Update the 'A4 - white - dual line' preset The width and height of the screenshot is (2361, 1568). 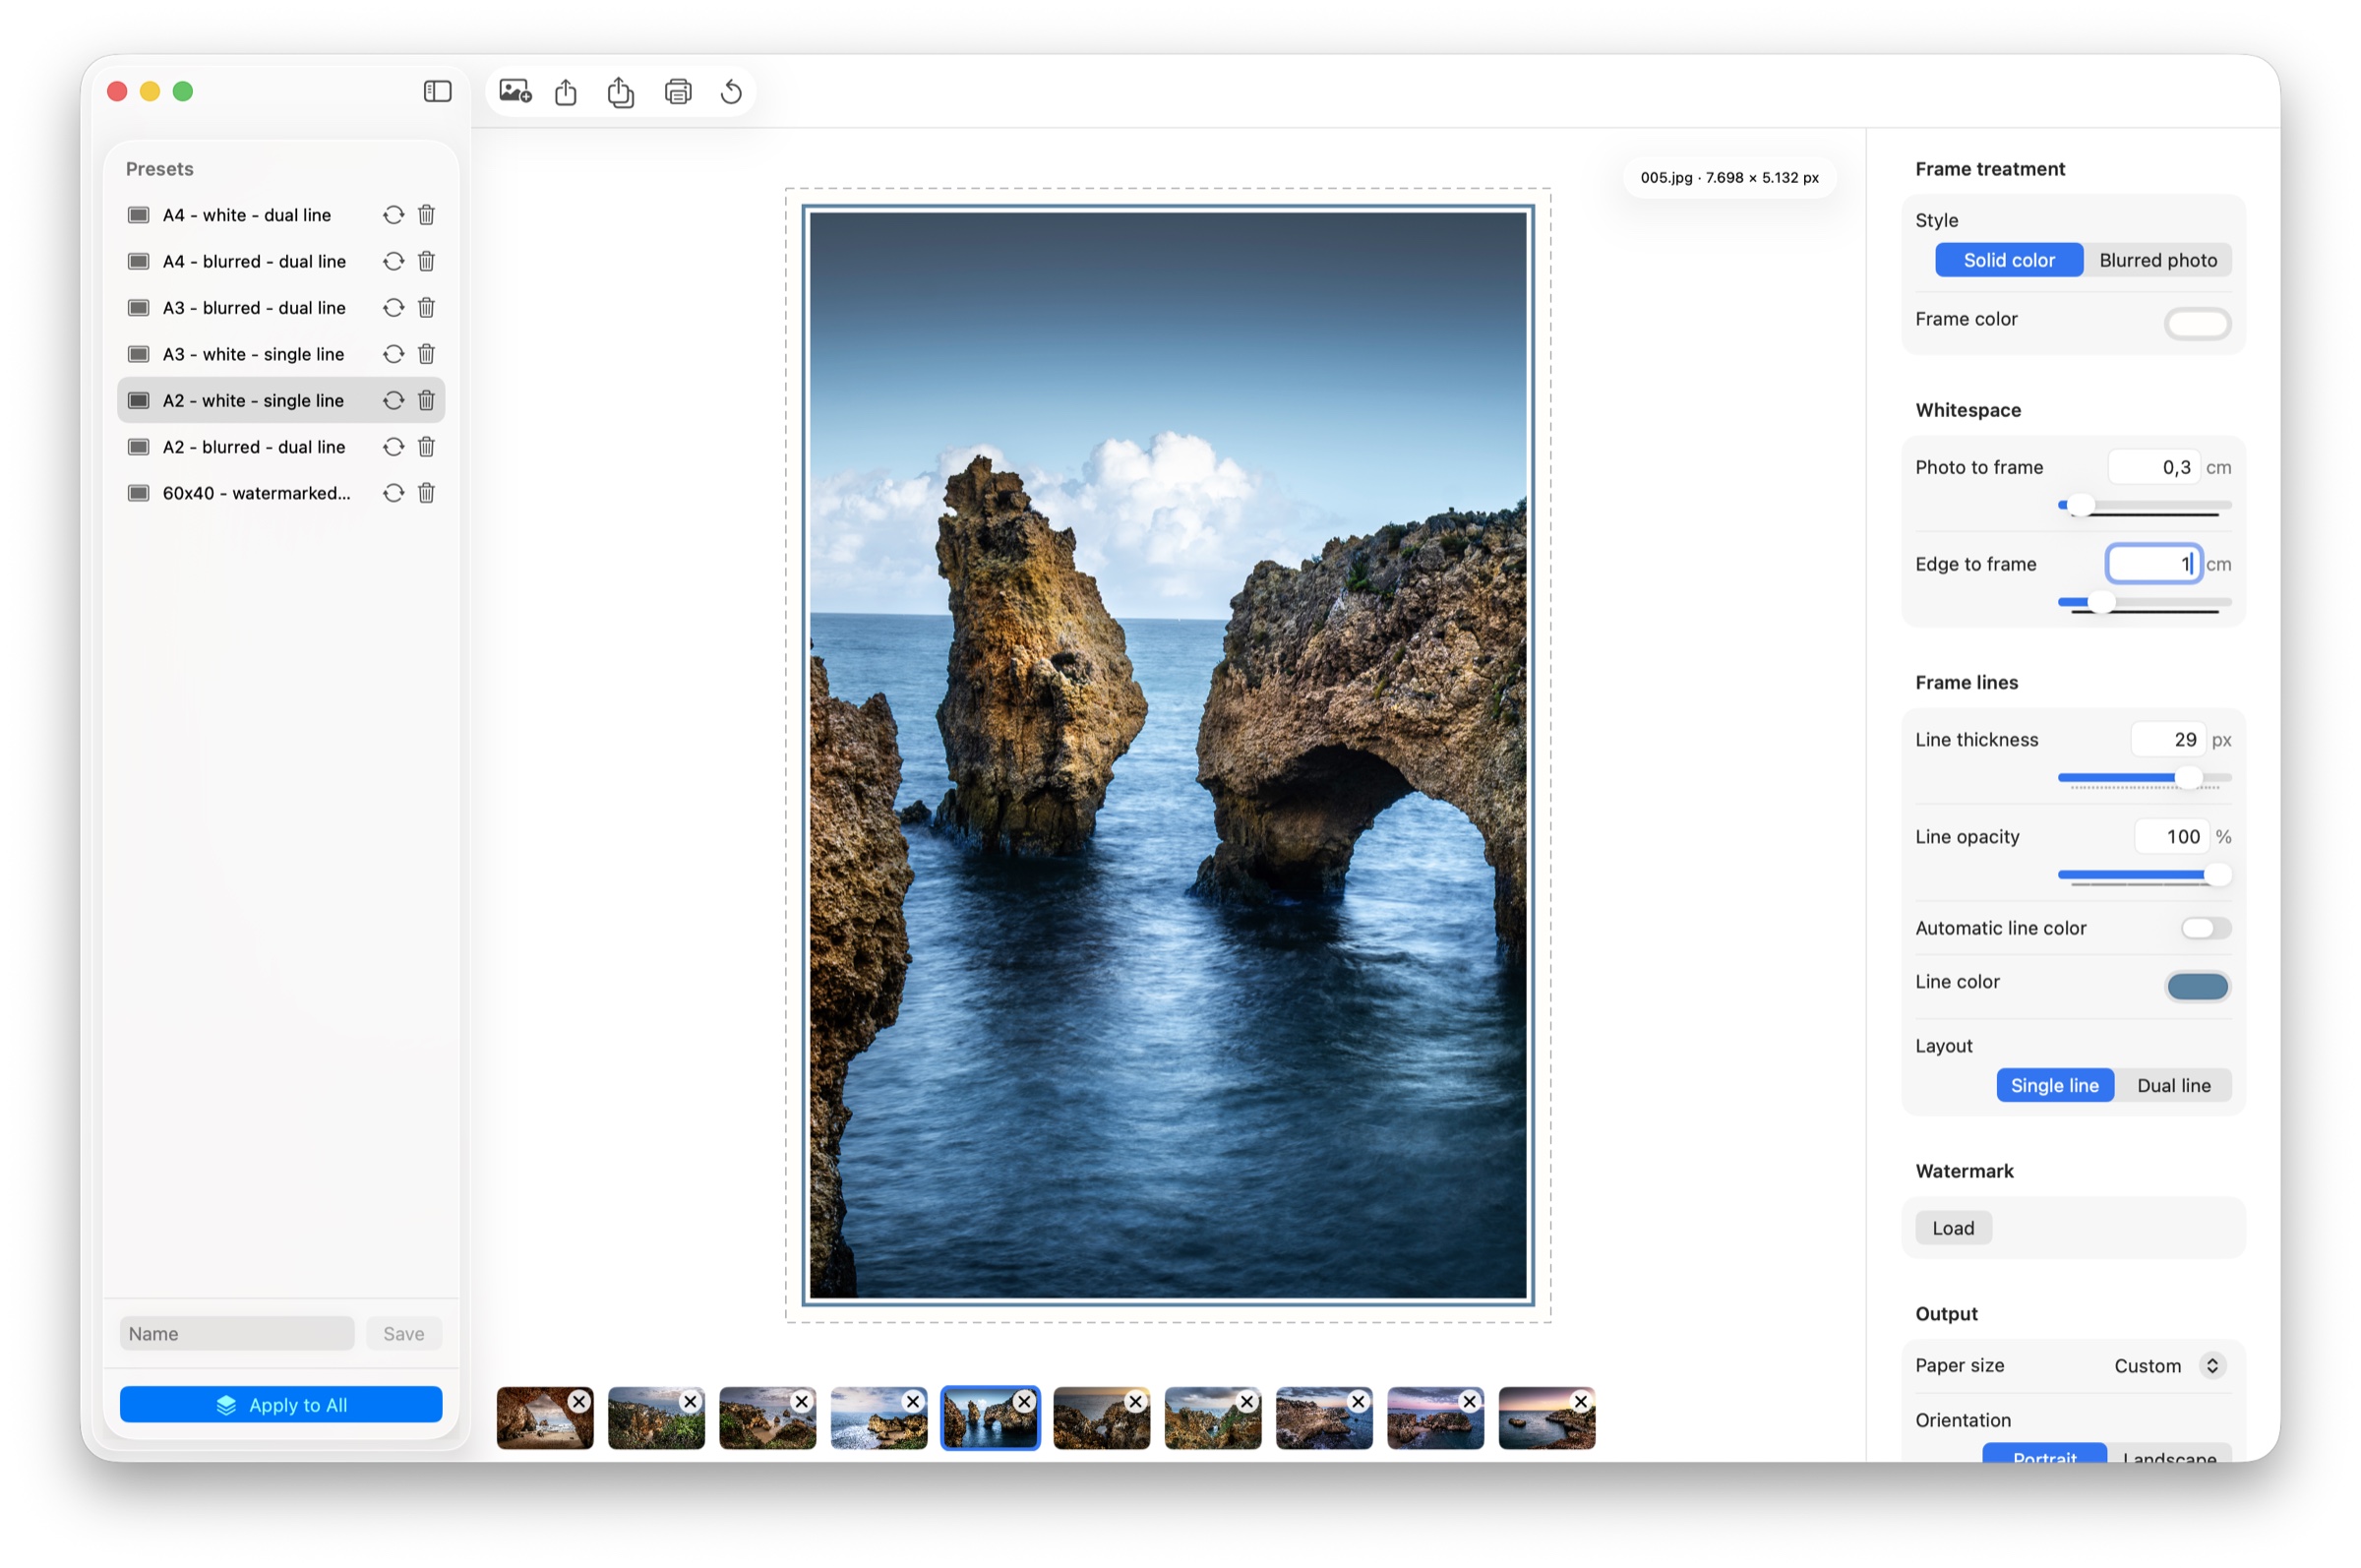click(x=393, y=215)
